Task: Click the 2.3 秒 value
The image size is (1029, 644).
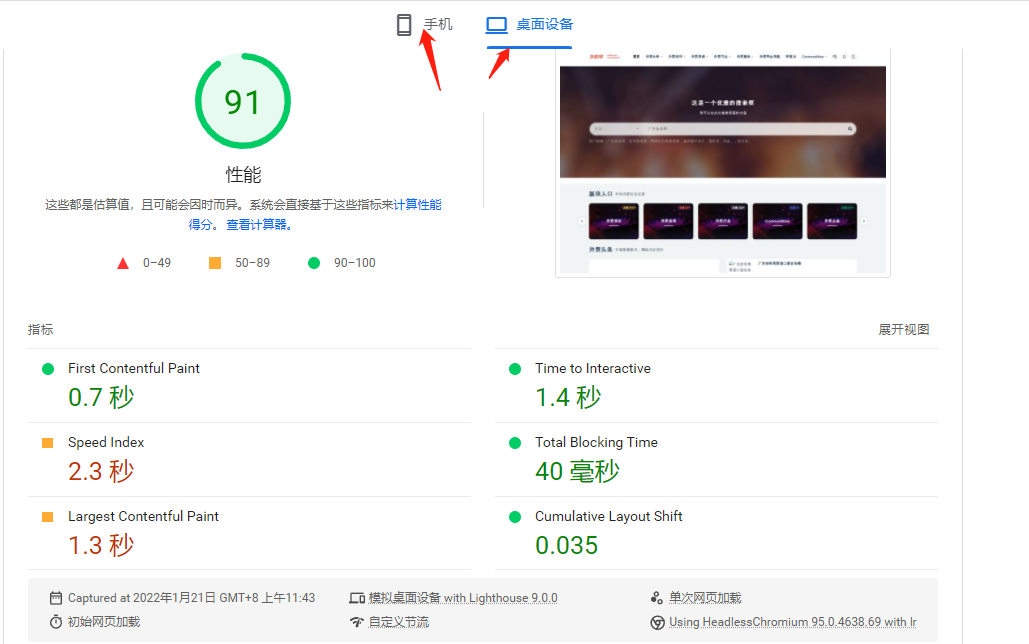Action: tap(101, 471)
